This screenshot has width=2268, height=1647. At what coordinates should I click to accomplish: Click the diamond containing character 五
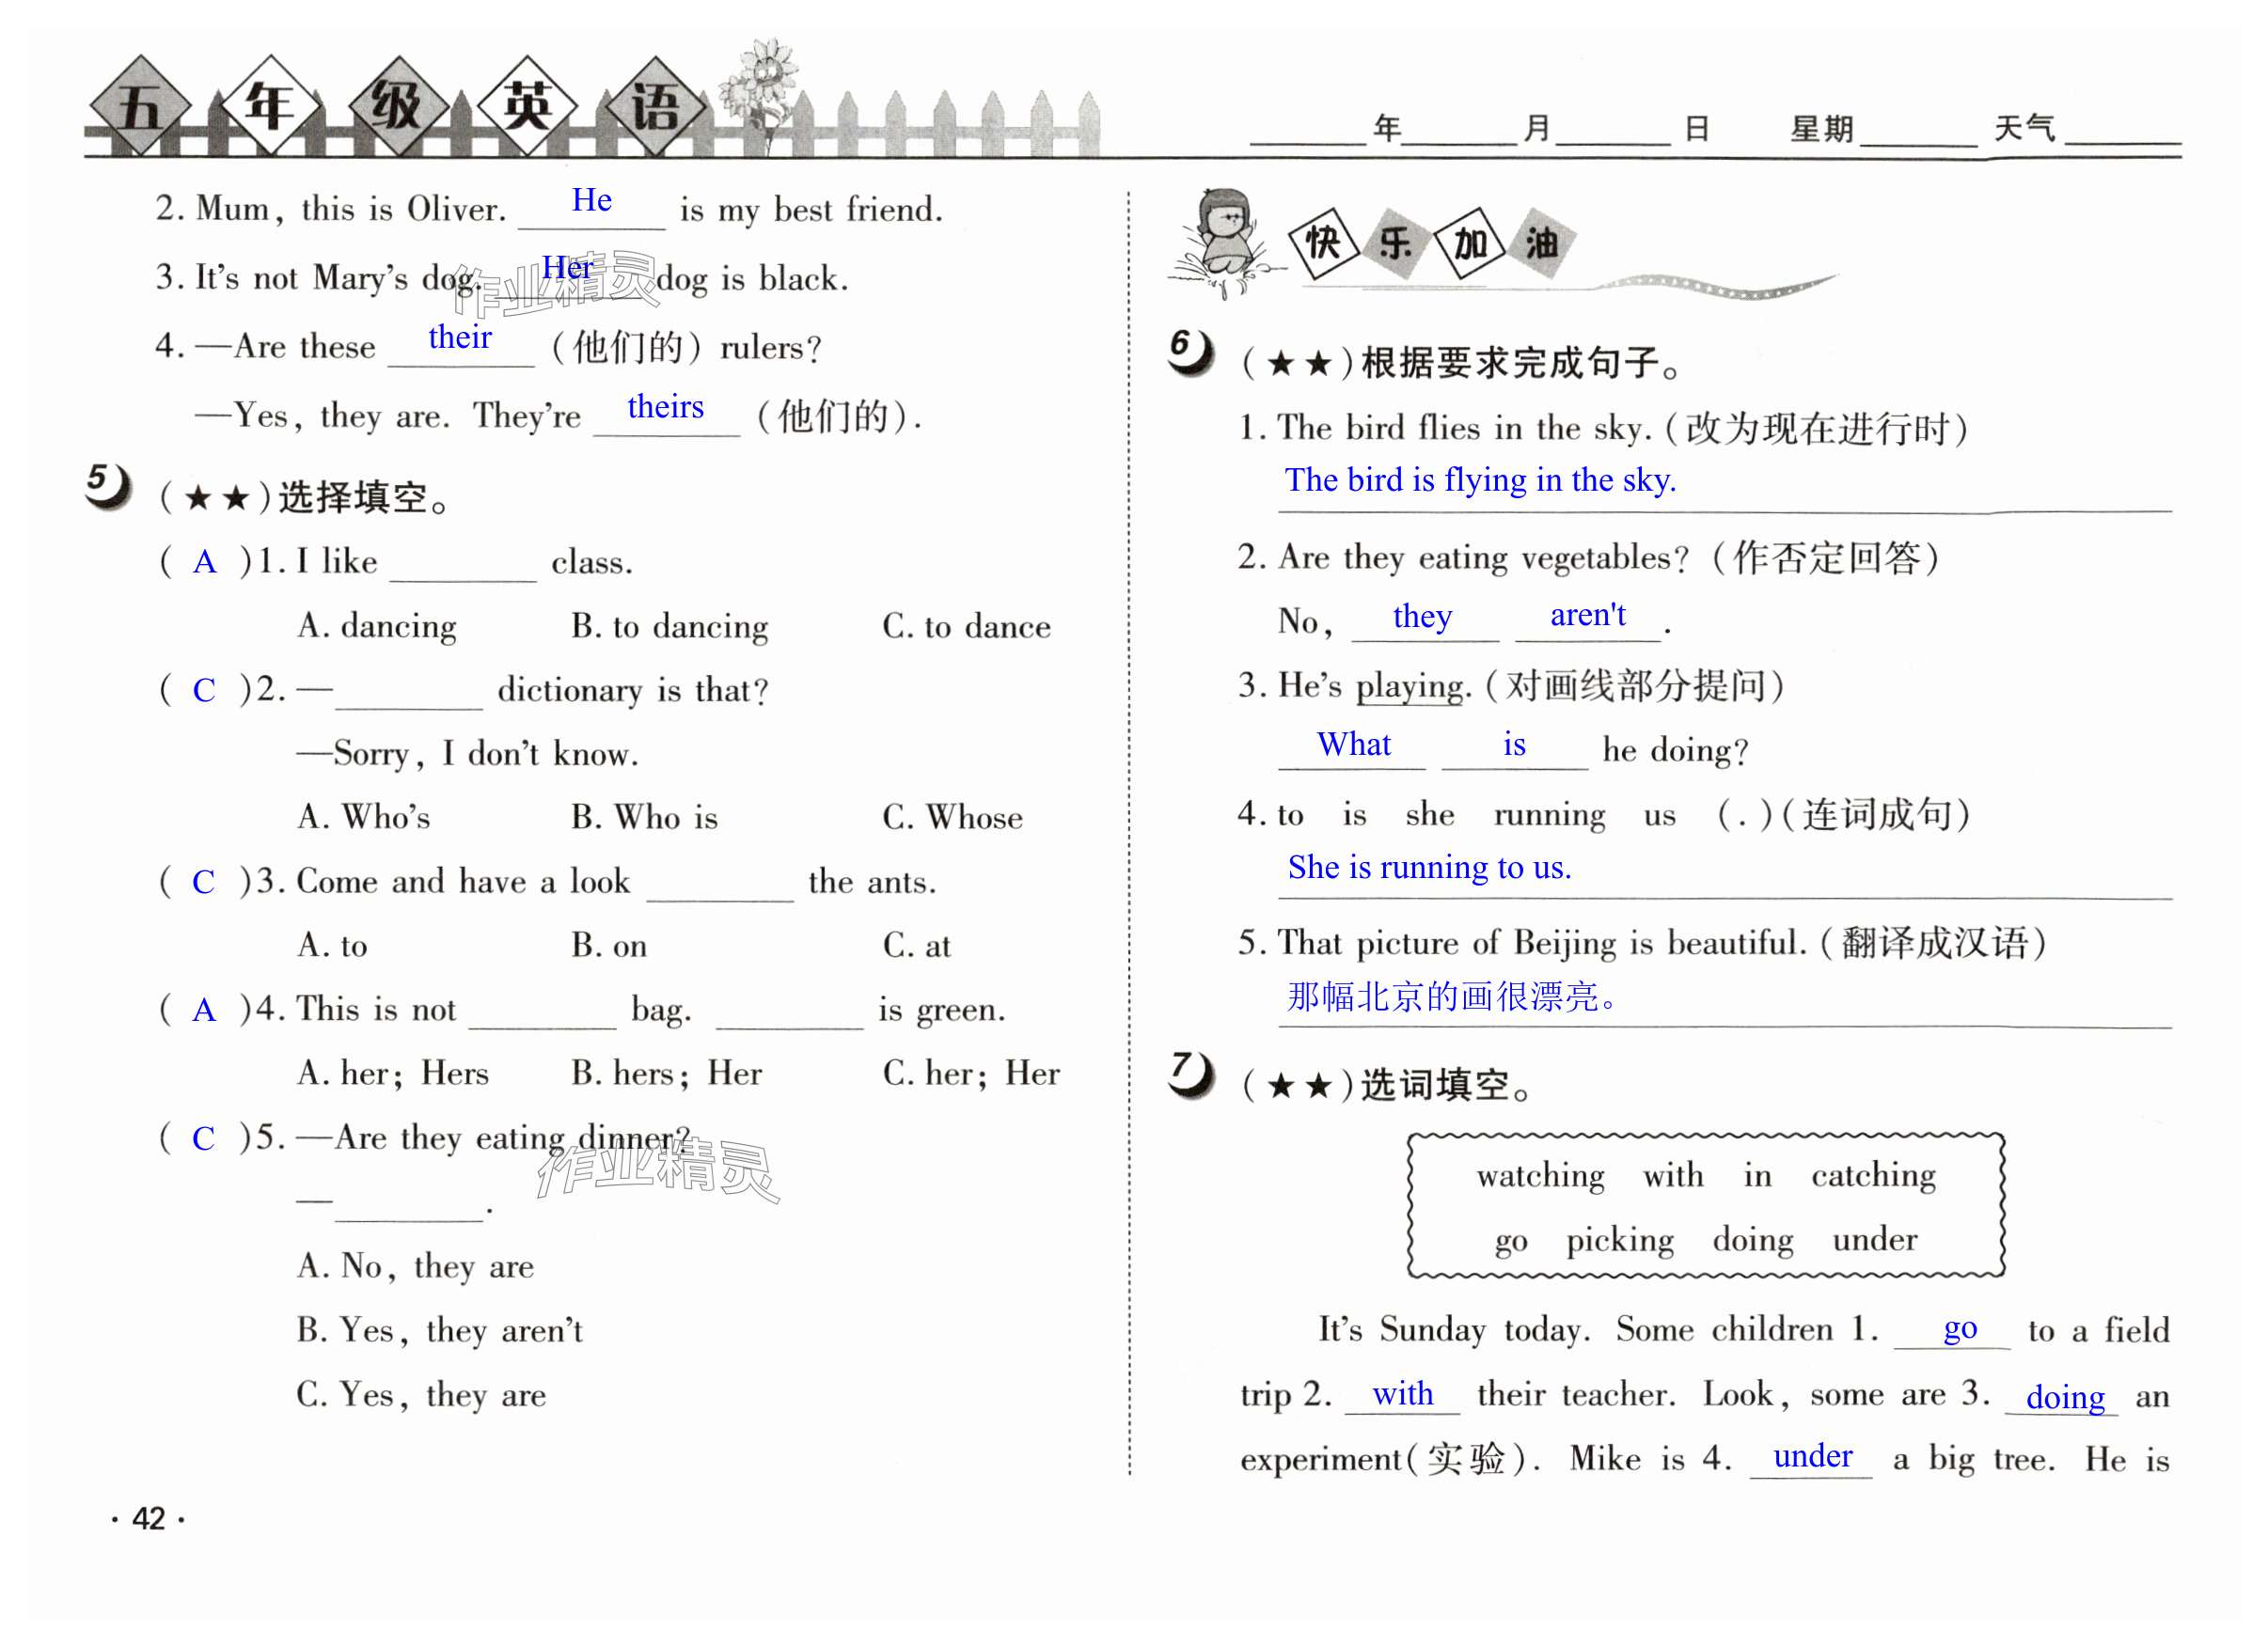139,107
